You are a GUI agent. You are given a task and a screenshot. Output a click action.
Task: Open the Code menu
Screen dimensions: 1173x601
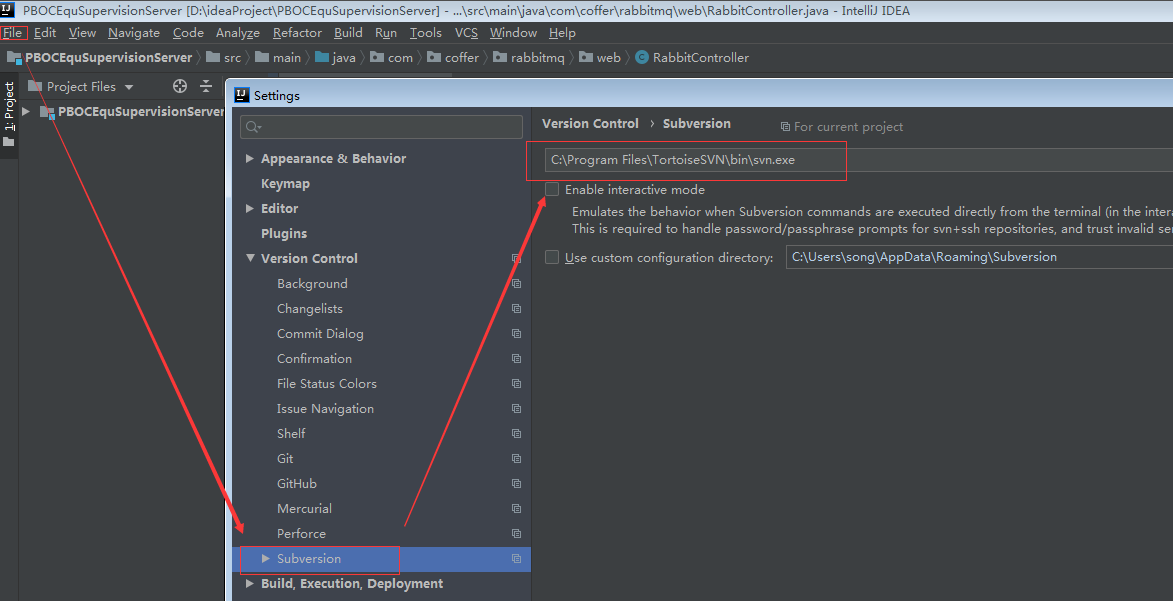click(188, 33)
